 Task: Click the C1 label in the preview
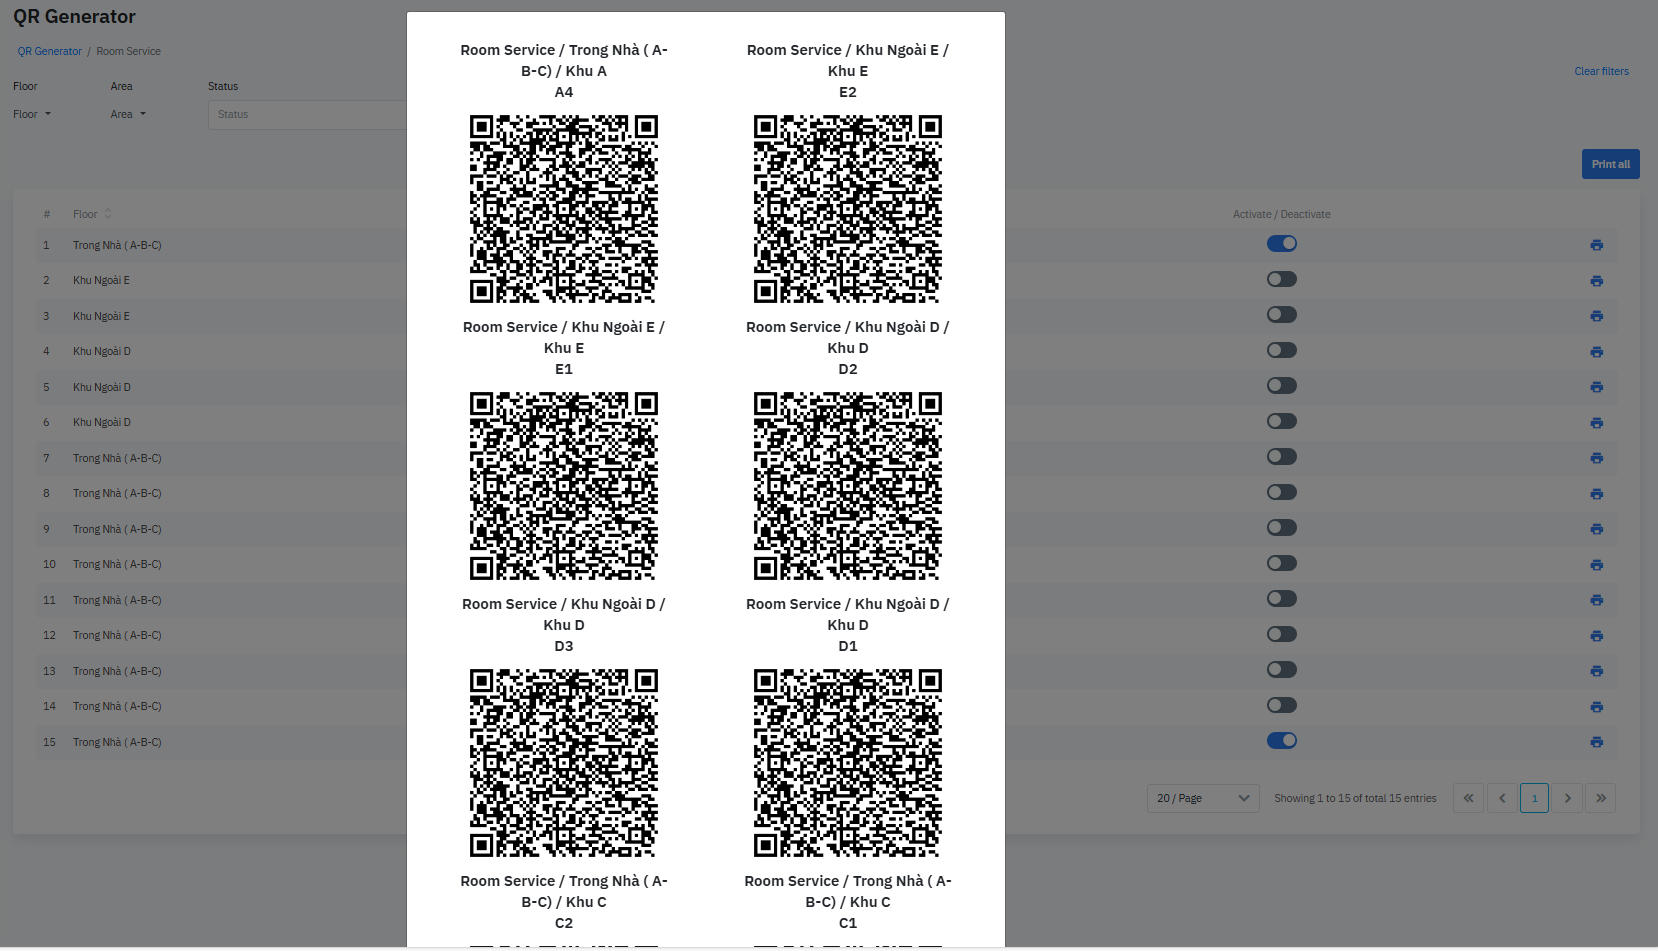point(848,923)
